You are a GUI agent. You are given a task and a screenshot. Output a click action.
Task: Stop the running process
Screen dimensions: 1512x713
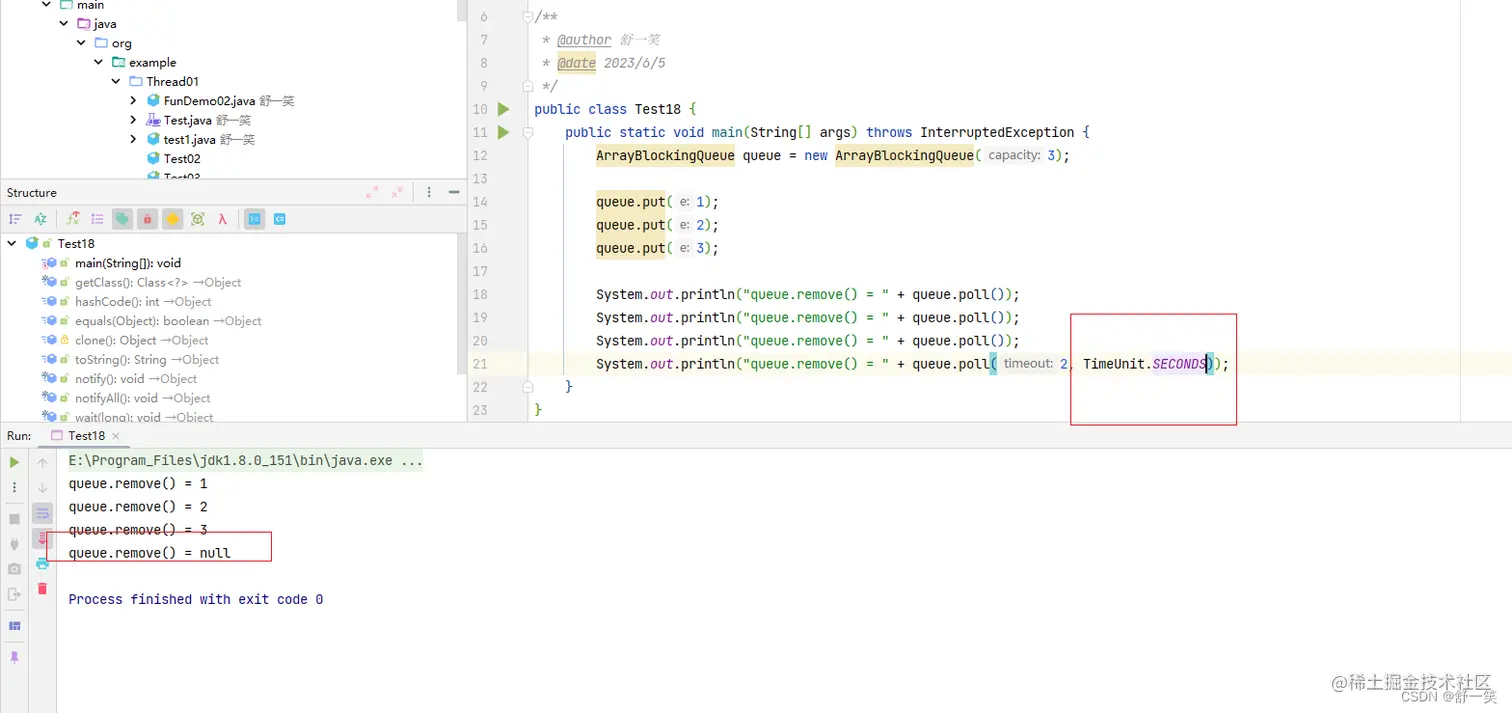(x=14, y=519)
